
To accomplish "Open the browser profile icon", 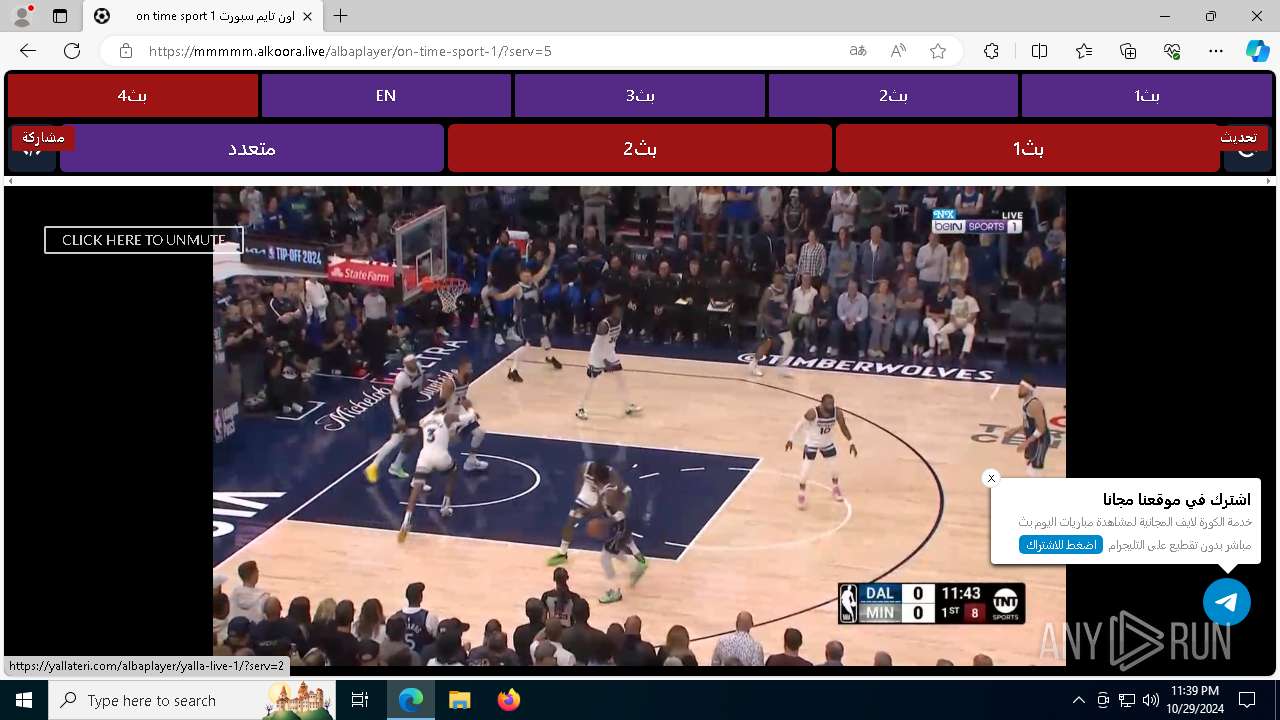I will tap(22, 16).
